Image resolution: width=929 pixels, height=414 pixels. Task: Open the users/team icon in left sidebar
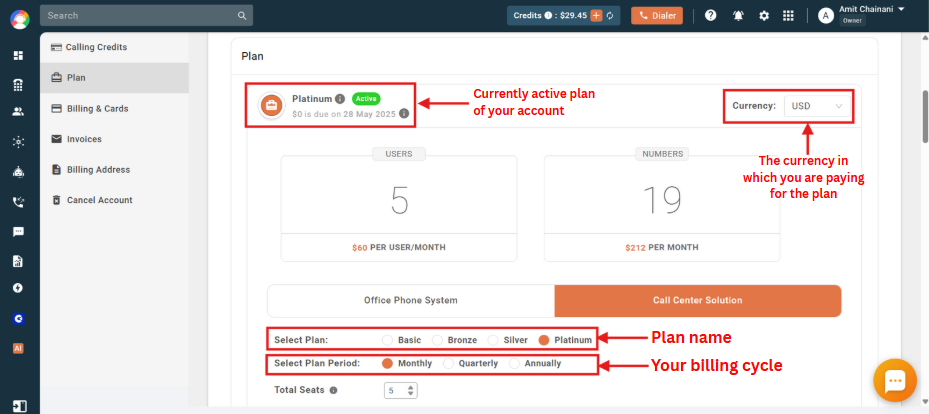[18, 111]
